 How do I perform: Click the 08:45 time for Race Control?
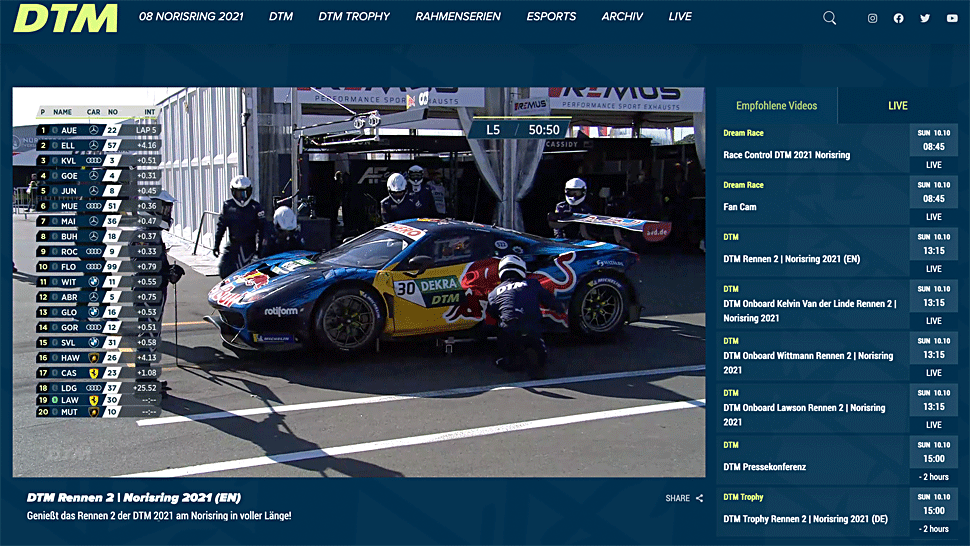pyautogui.click(x=934, y=147)
